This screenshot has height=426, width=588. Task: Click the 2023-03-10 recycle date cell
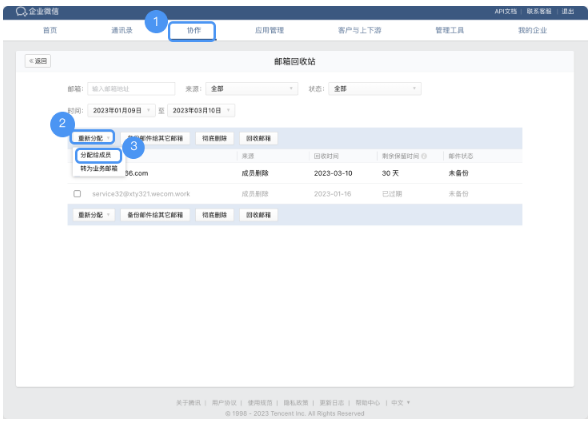(333, 173)
